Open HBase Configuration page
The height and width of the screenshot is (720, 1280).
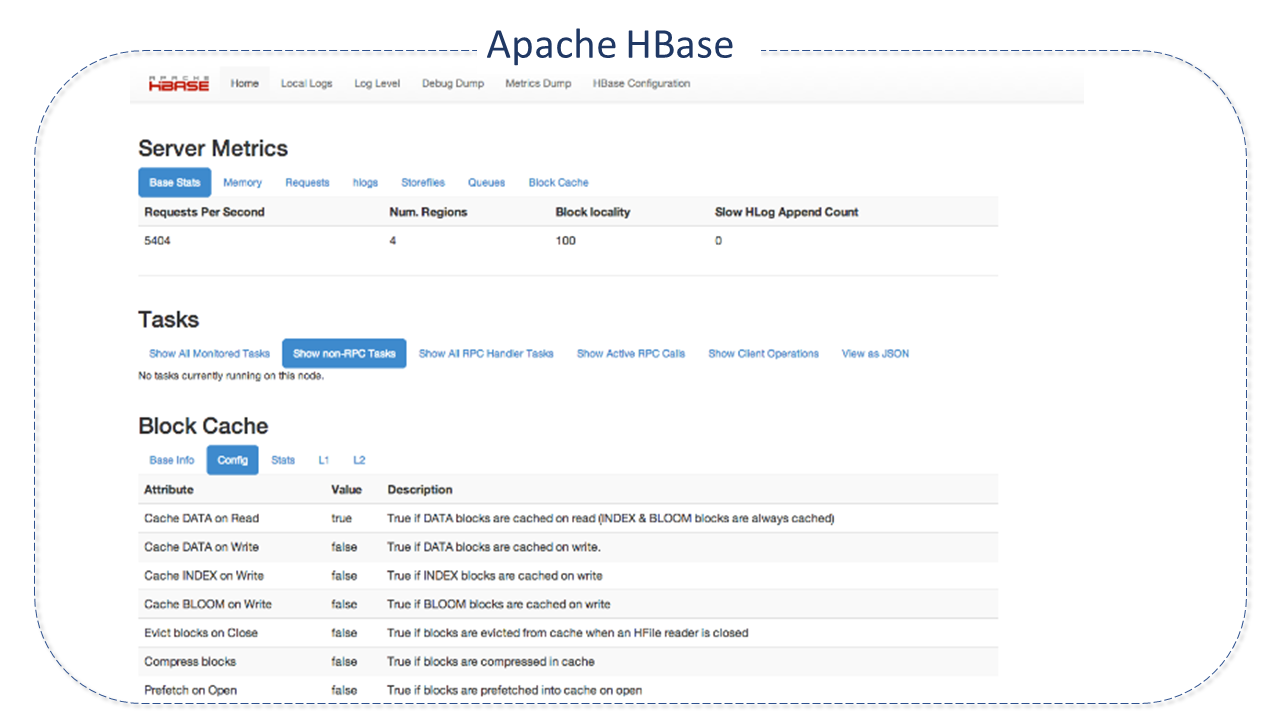pyautogui.click(x=642, y=84)
